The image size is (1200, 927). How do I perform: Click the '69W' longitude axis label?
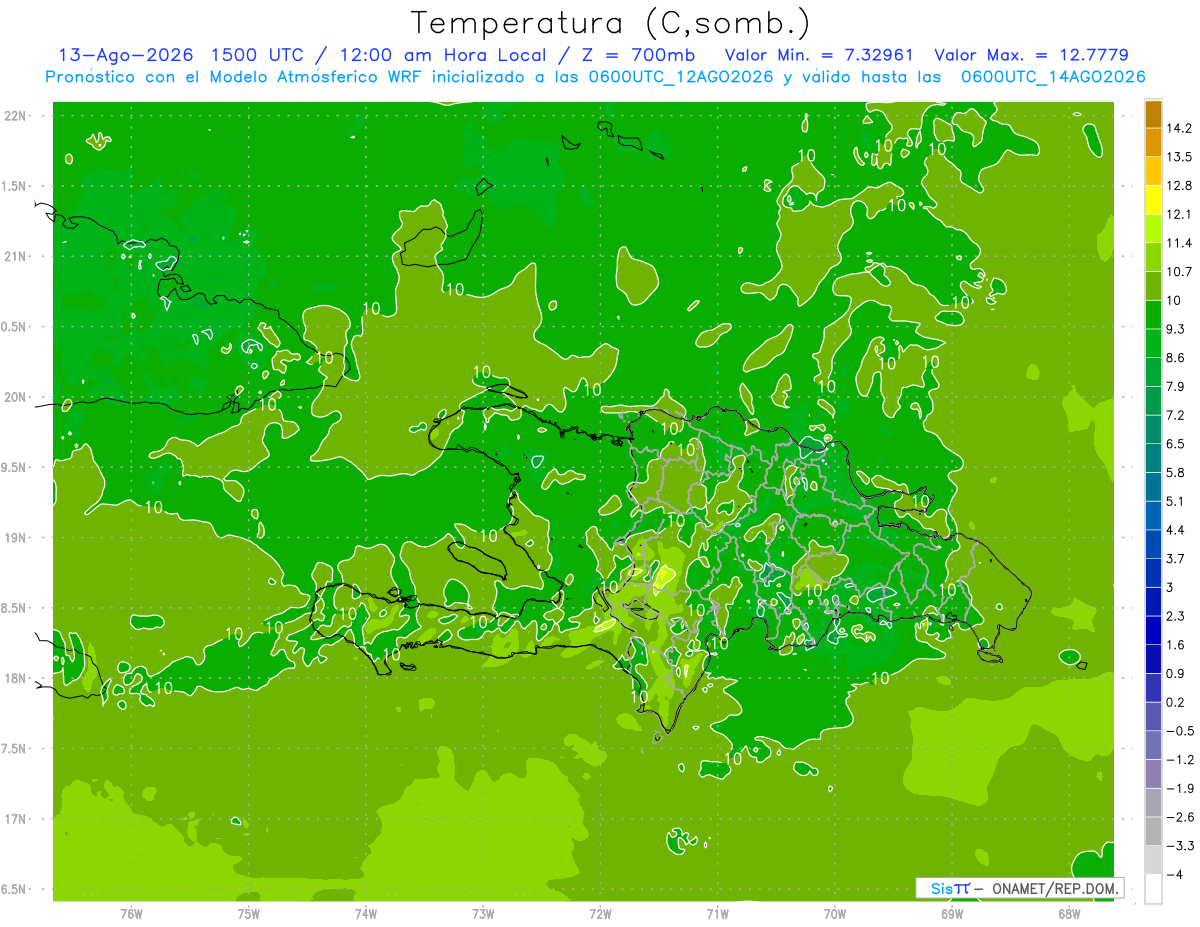952,914
